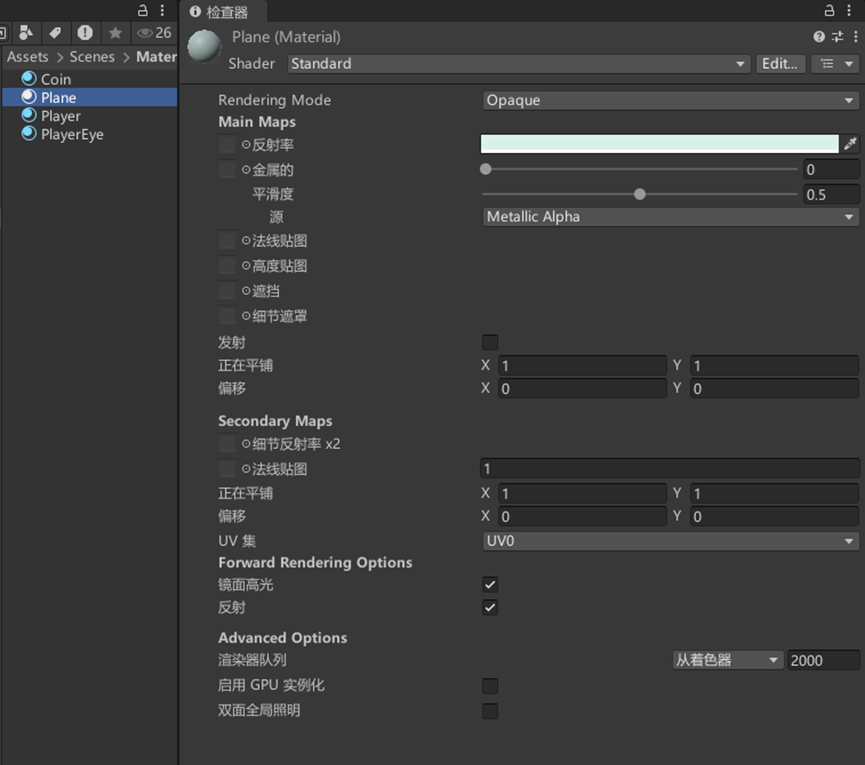Click the Plane material preview sphere
The image size is (865, 765).
pos(204,46)
